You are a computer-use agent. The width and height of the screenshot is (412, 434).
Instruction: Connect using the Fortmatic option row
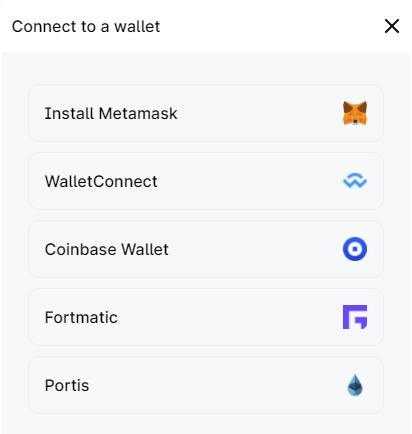pos(206,317)
